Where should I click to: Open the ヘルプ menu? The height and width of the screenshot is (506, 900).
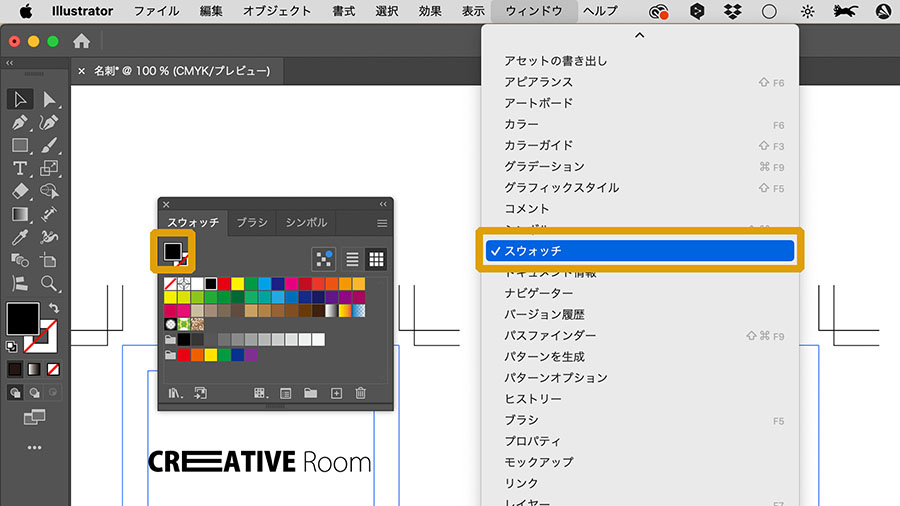pyautogui.click(x=600, y=11)
